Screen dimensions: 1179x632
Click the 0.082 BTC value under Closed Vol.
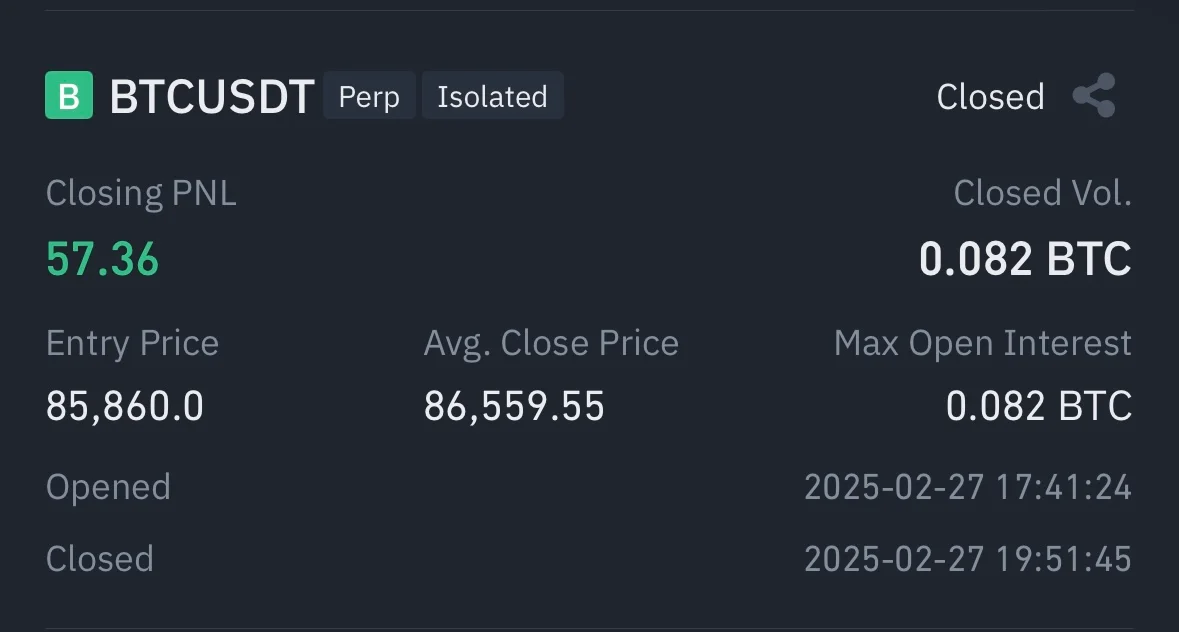coord(1025,259)
